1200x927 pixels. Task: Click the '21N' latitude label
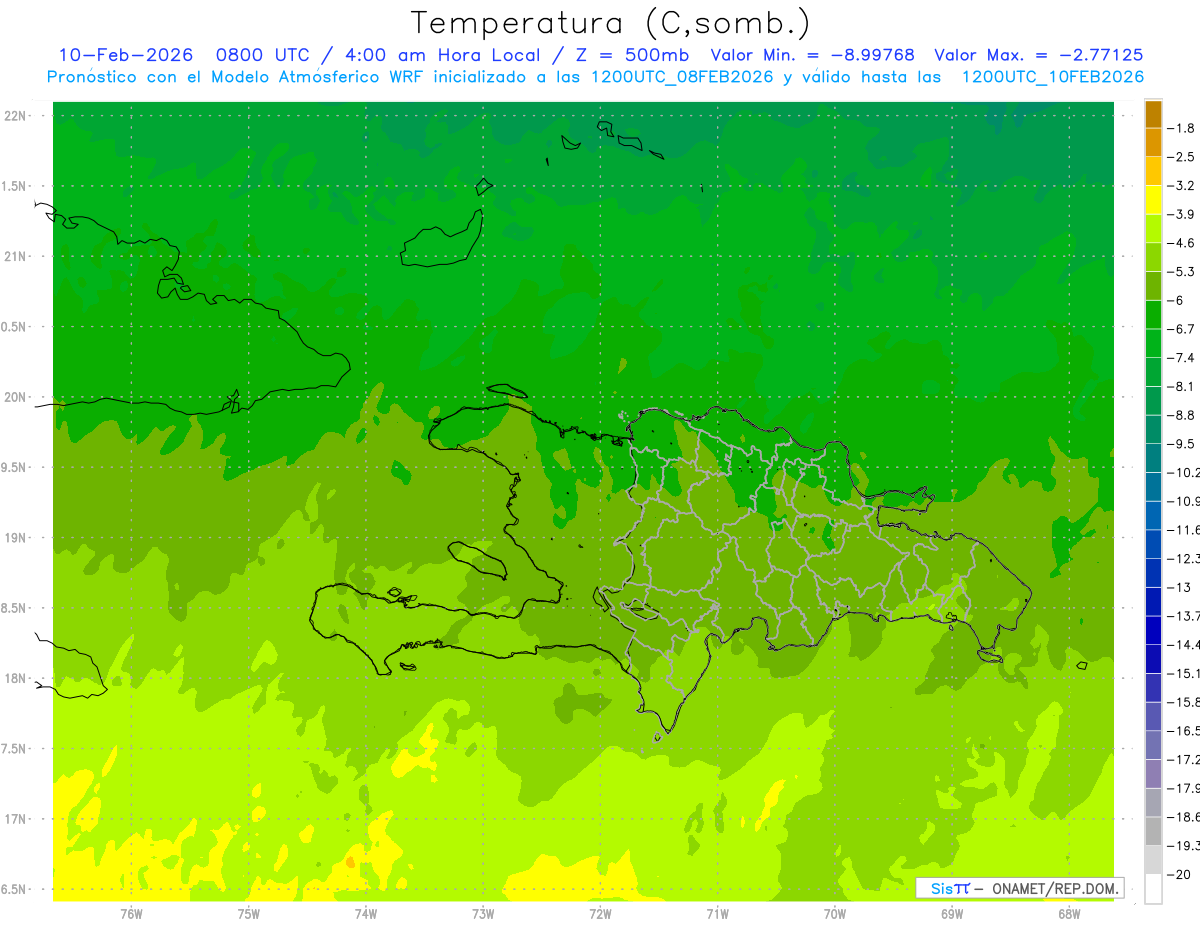tap(17, 257)
